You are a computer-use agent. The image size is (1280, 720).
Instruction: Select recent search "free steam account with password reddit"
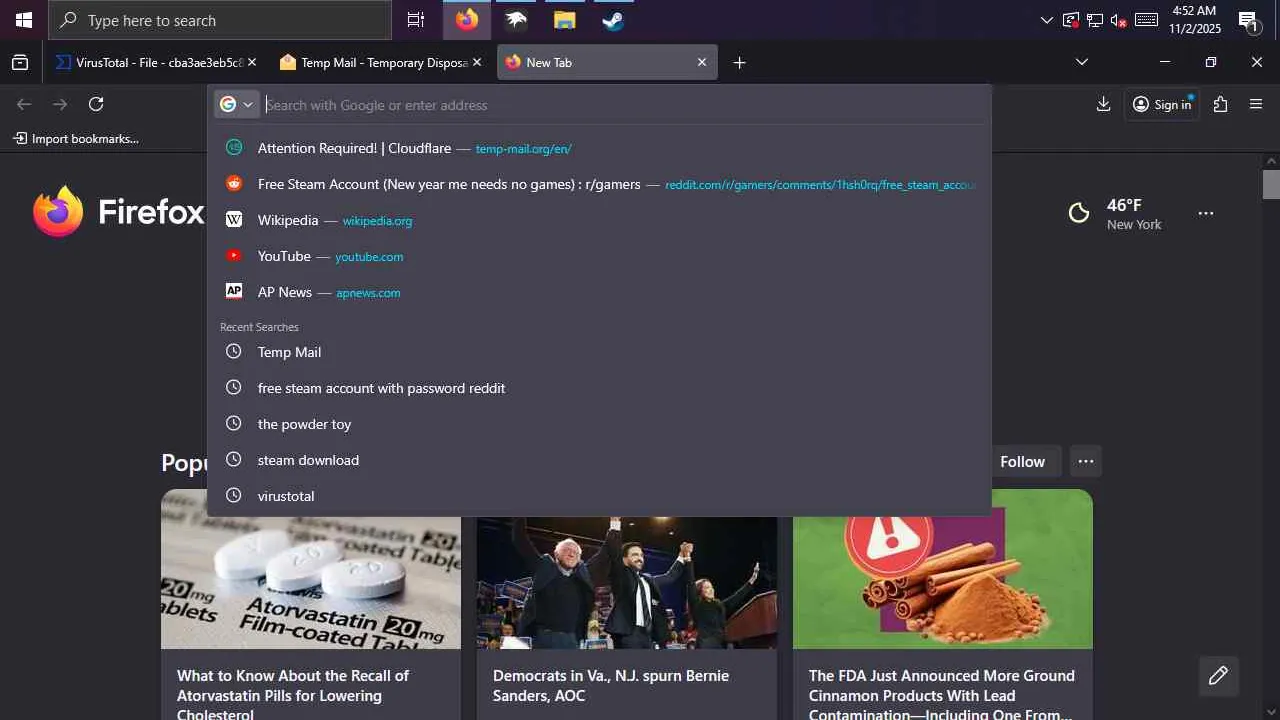tap(600, 388)
